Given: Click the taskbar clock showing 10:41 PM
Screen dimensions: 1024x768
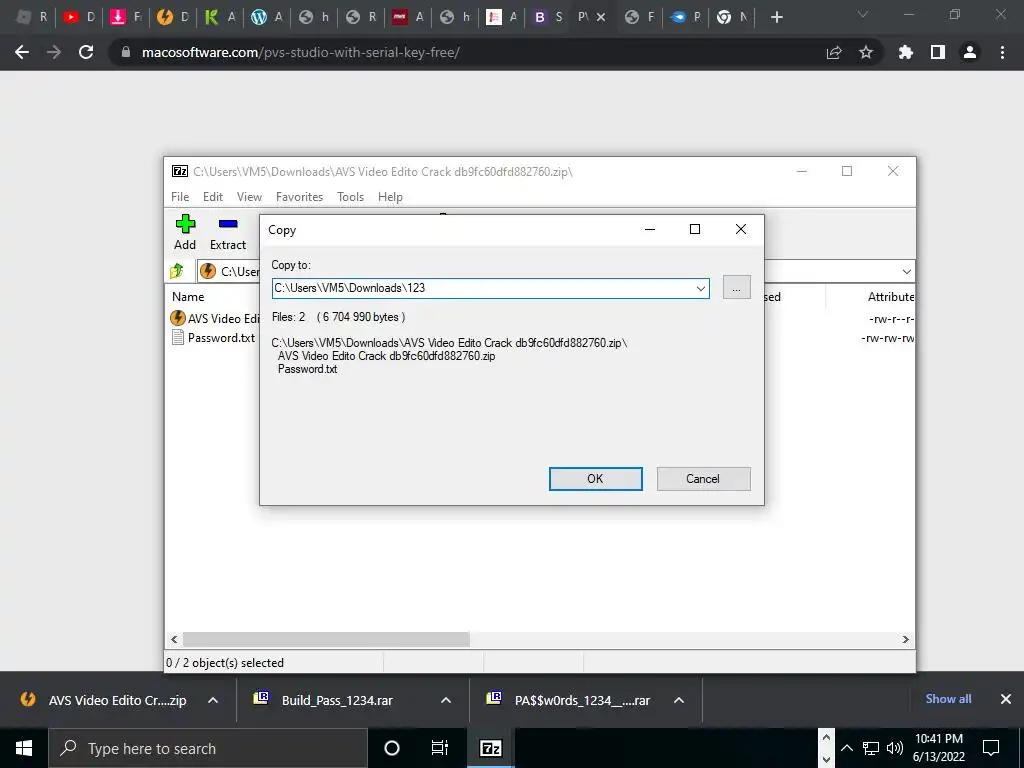Looking at the screenshot, I should 938,748.
